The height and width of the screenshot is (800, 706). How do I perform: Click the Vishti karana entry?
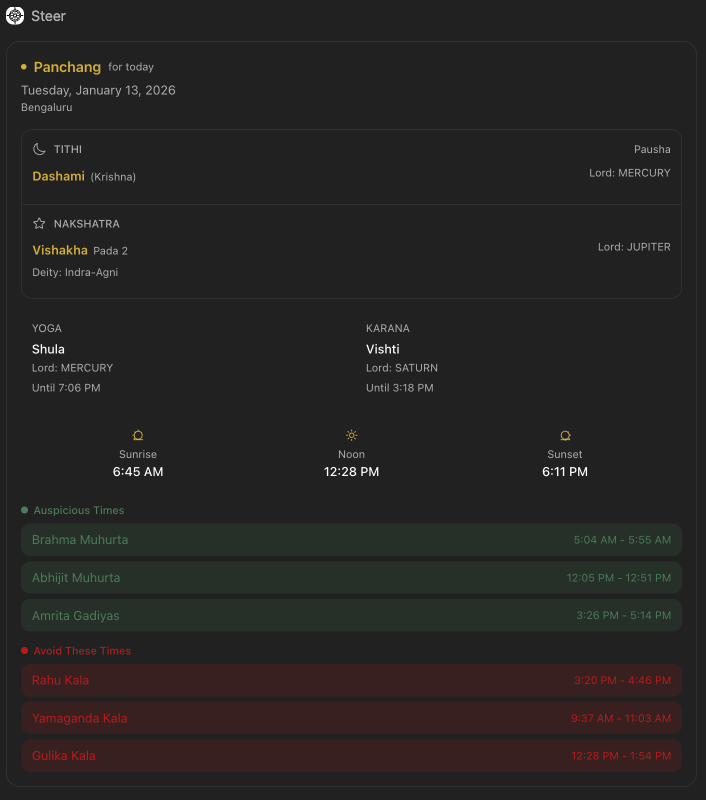(383, 349)
